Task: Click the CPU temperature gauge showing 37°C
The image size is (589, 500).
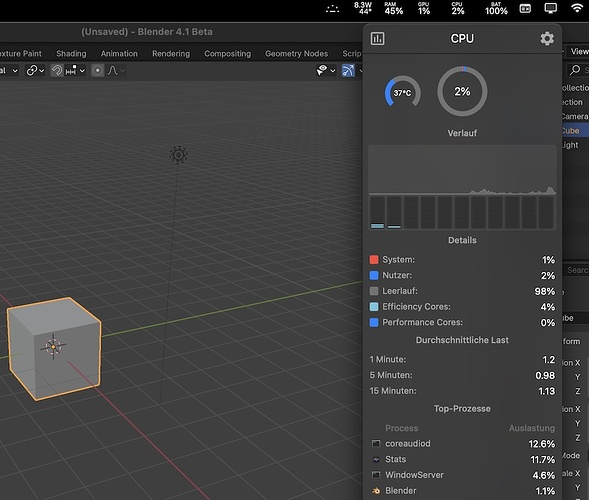Action: pos(402,92)
